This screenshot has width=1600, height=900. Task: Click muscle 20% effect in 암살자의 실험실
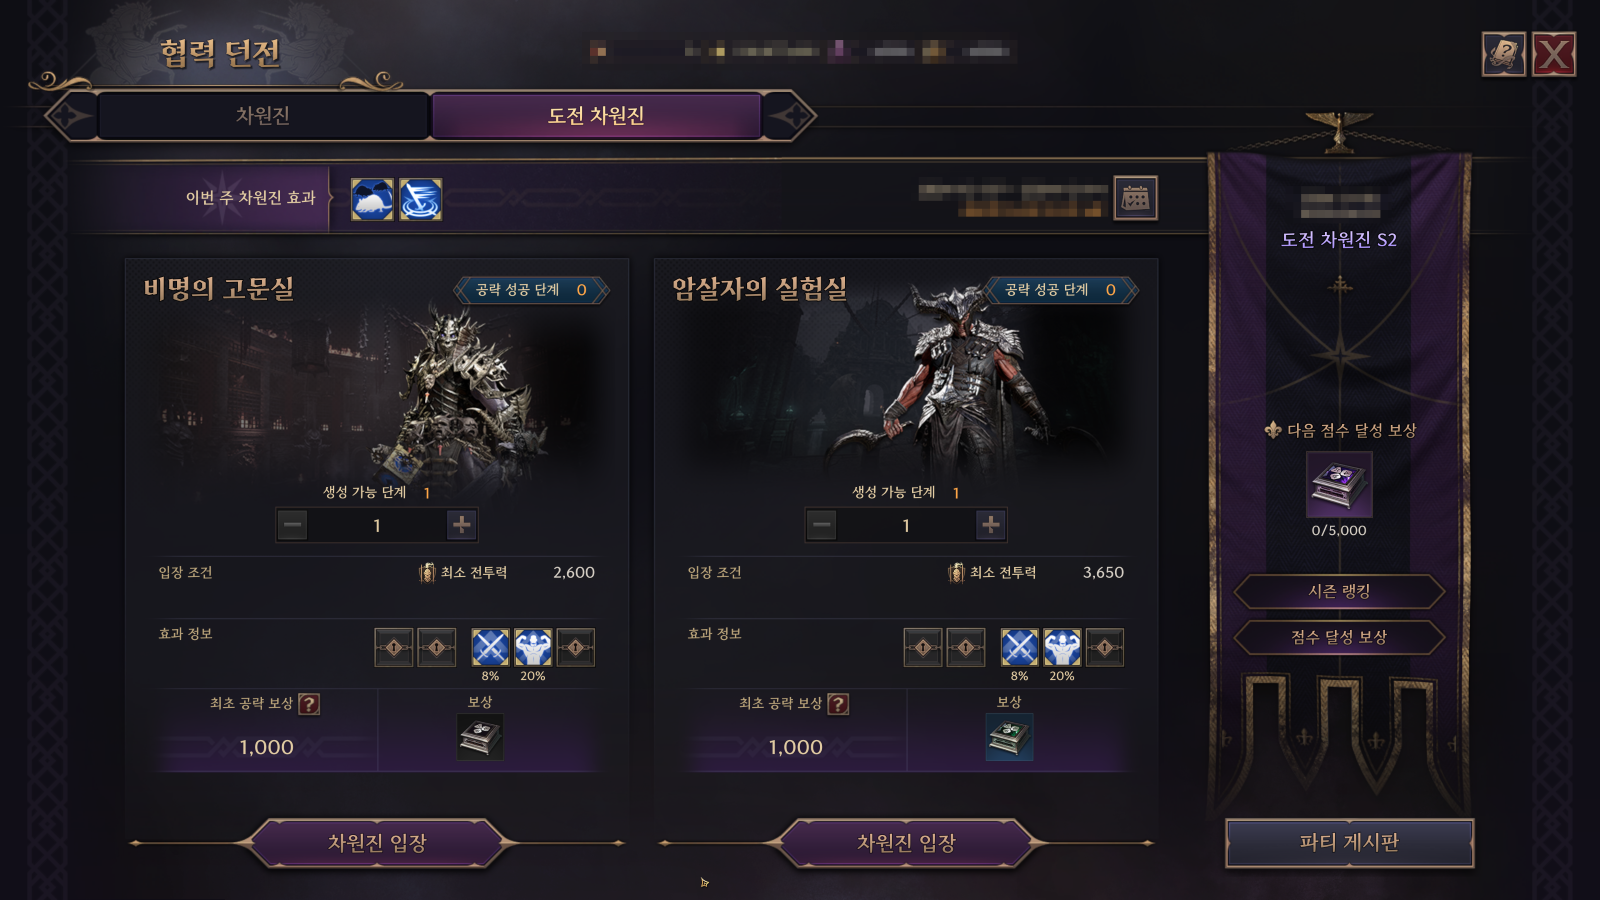(x=1062, y=647)
